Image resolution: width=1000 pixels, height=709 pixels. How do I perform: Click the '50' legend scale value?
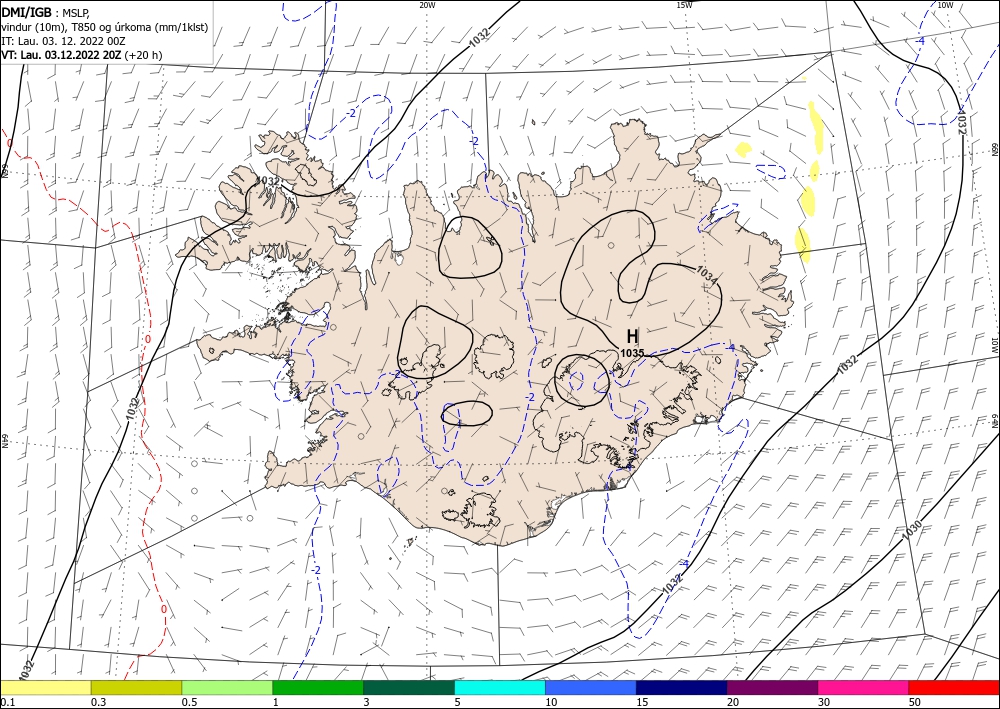point(915,702)
